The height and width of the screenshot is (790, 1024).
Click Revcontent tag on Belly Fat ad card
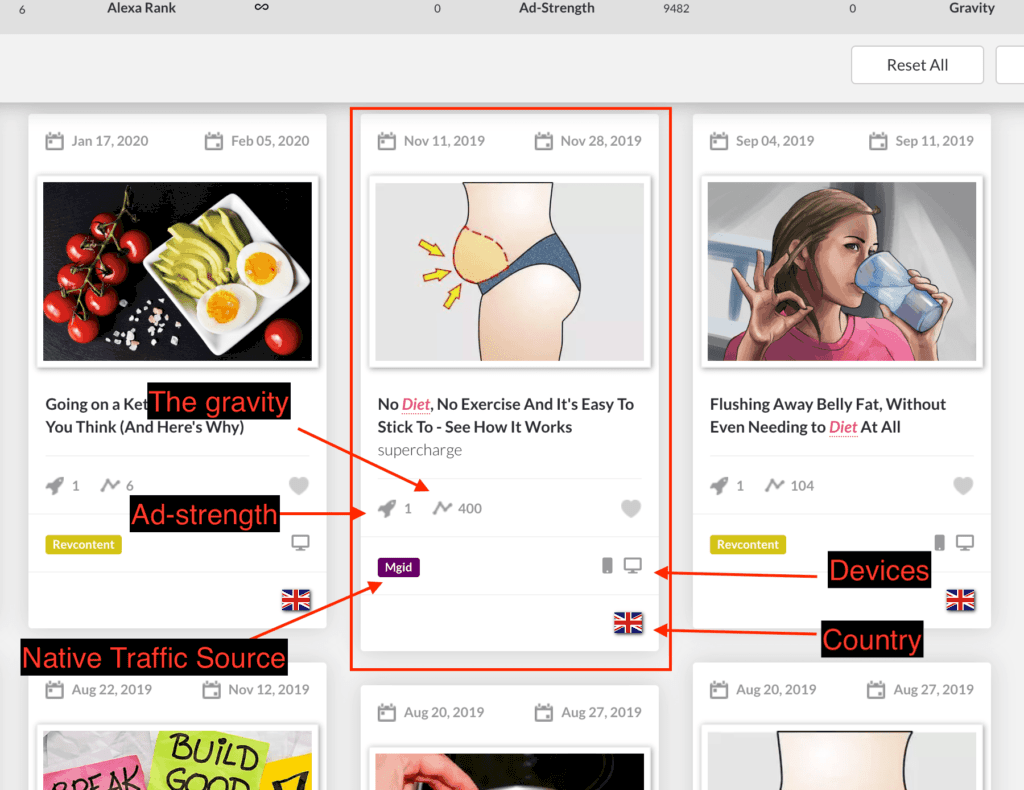748,545
